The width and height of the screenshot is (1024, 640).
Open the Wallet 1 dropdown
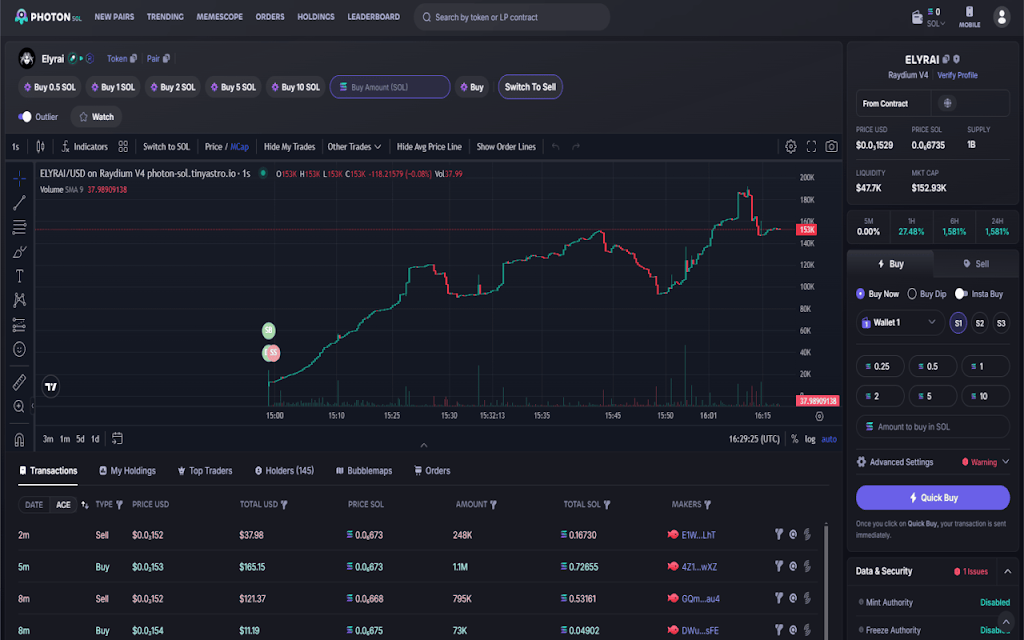900,323
